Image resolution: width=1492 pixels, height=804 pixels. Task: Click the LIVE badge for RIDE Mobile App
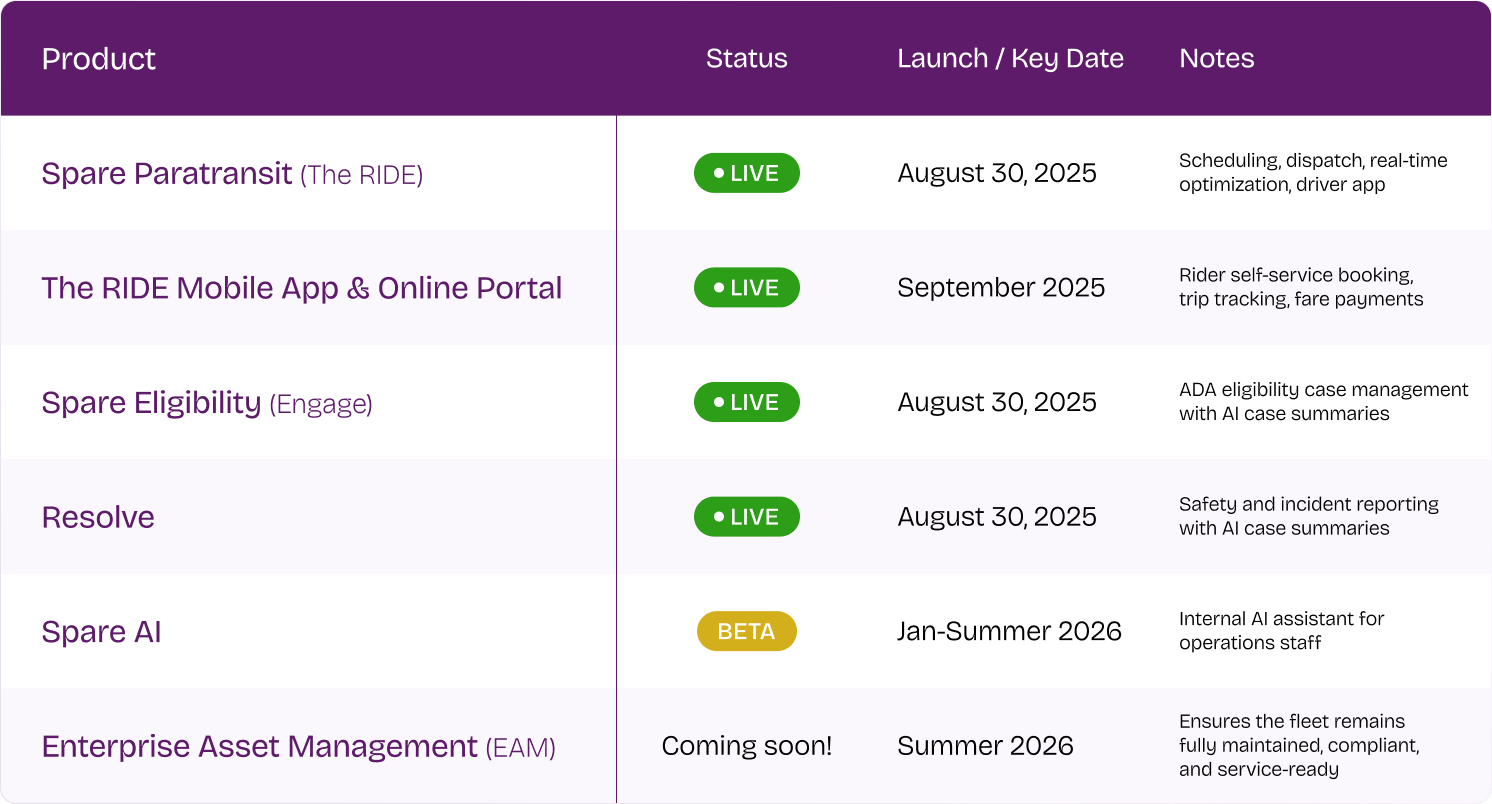coord(746,288)
